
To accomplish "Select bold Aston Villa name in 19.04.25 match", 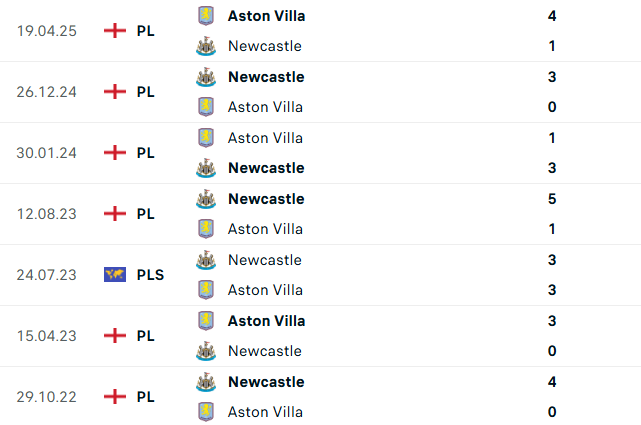I will click(x=267, y=16).
